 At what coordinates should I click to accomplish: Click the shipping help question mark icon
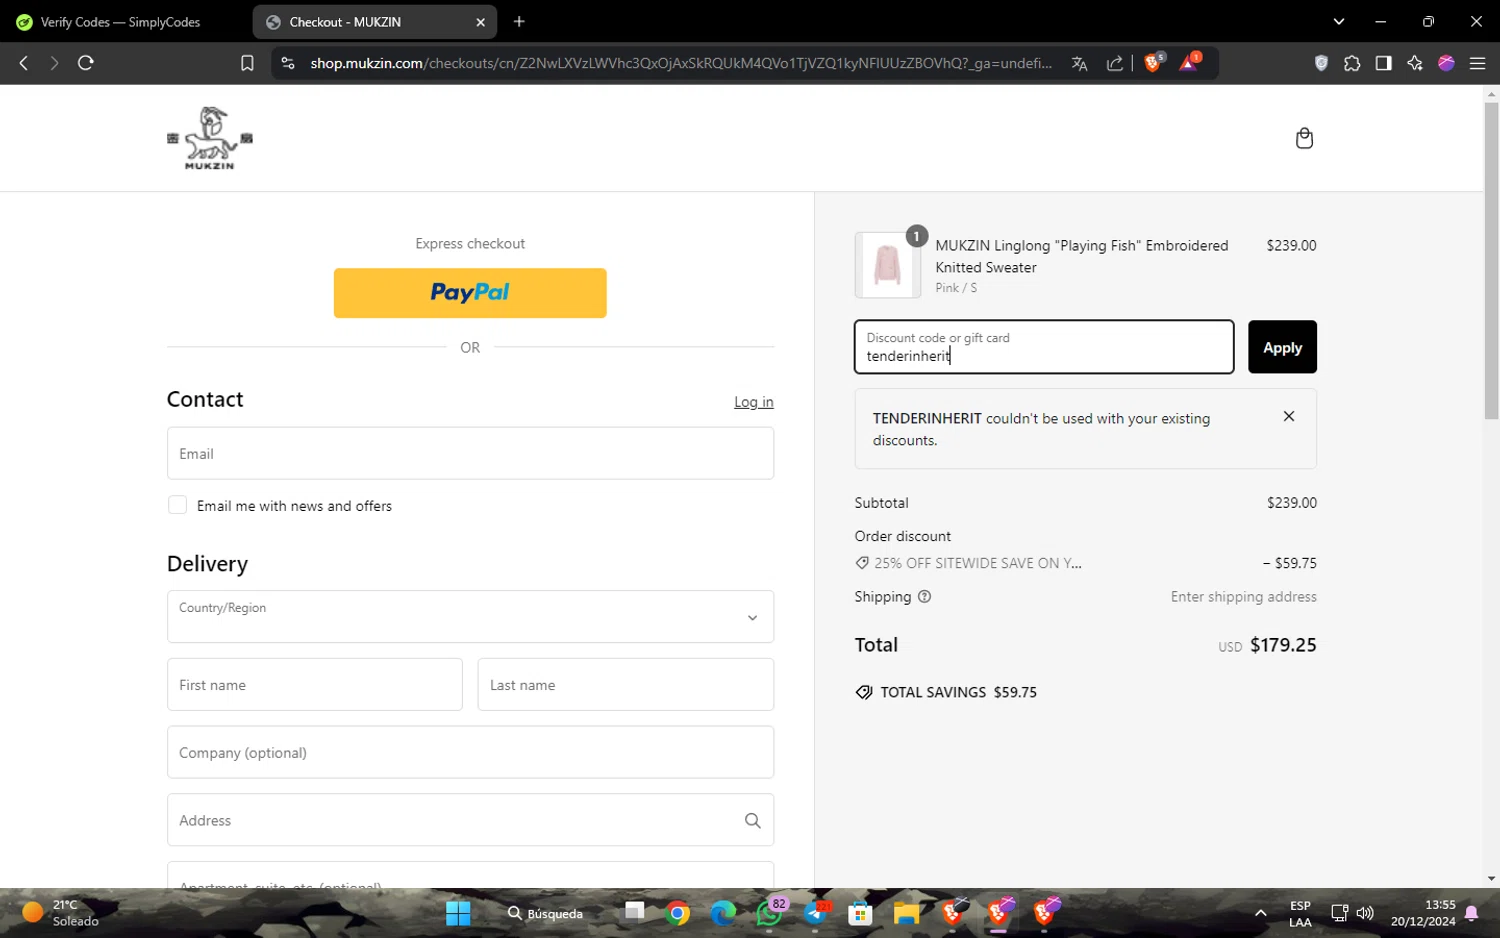point(924,597)
